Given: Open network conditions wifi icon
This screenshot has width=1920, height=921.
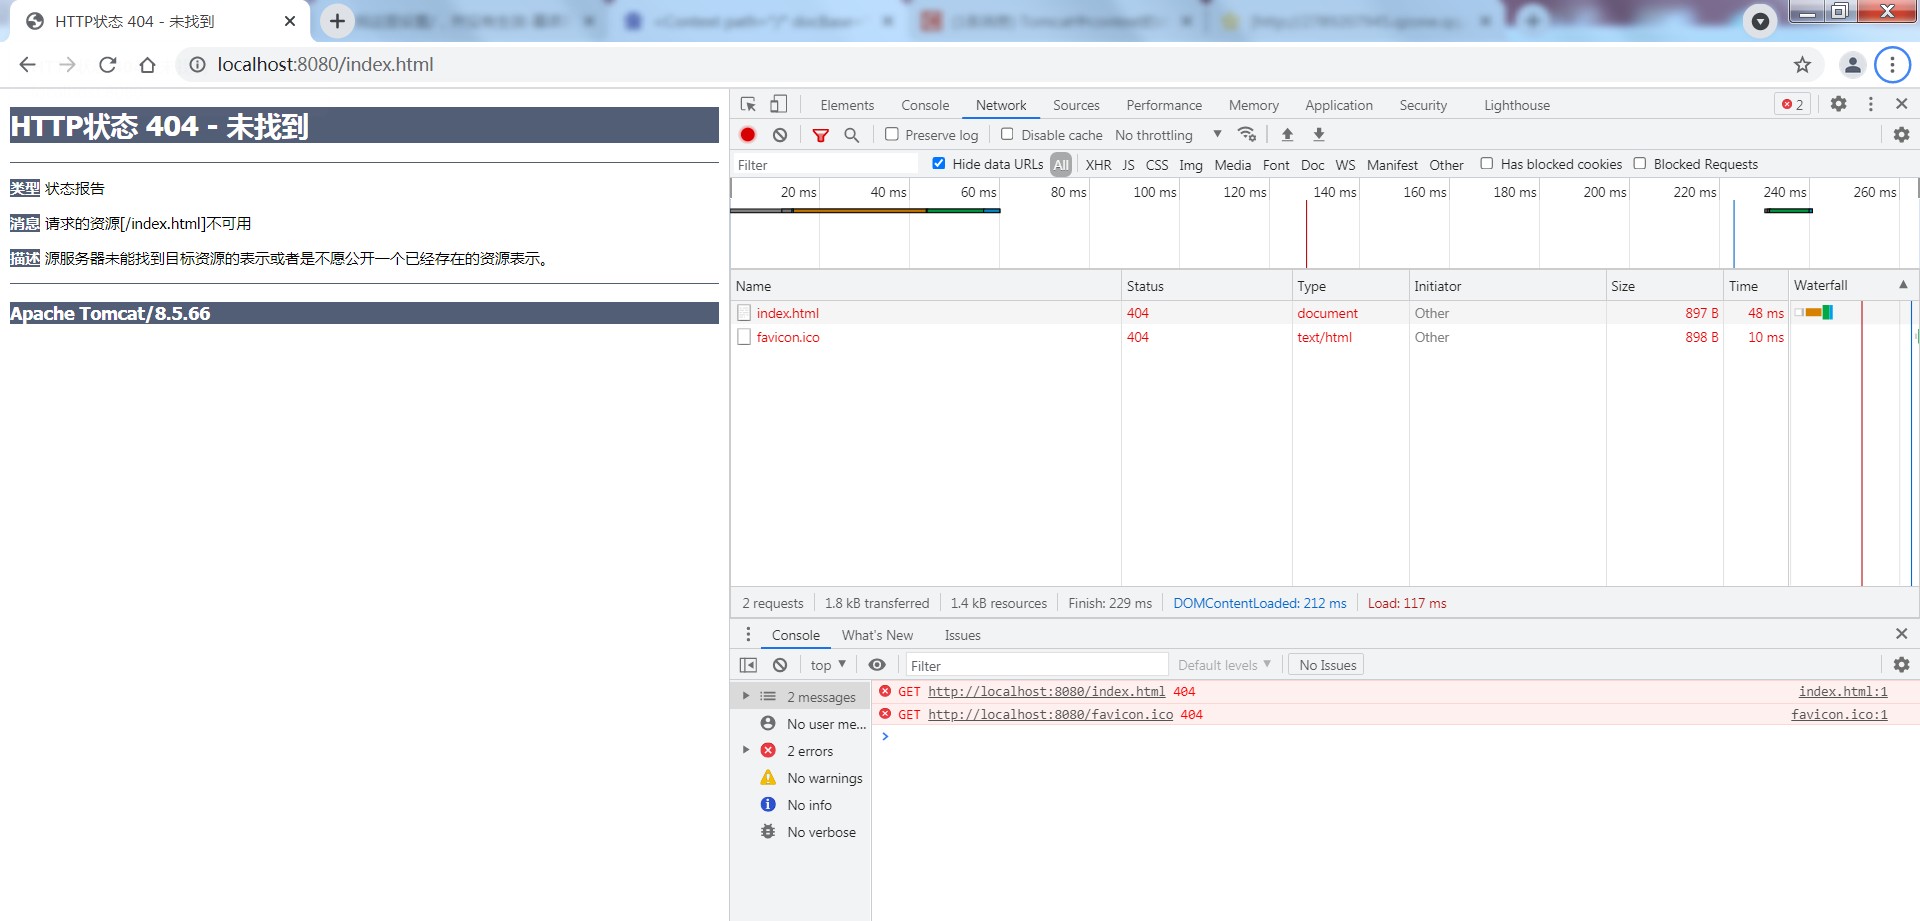Looking at the screenshot, I should point(1247,134).
